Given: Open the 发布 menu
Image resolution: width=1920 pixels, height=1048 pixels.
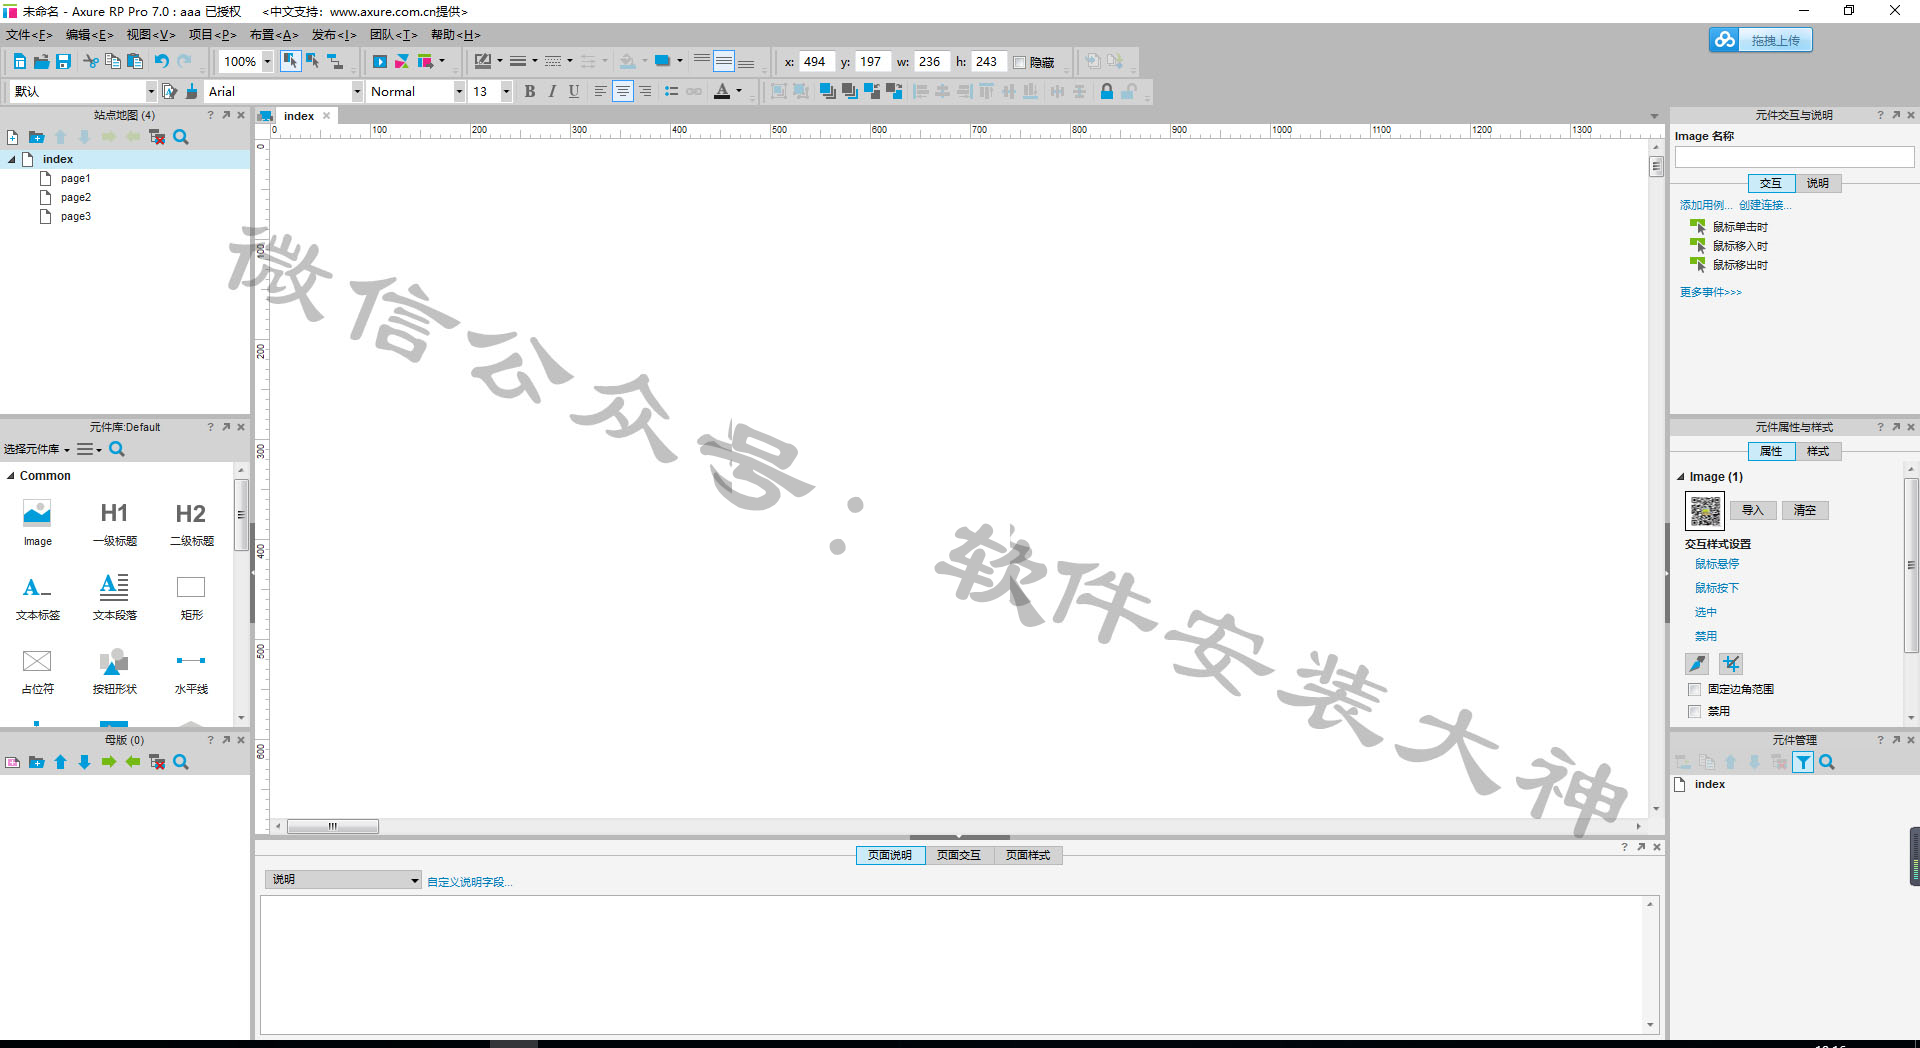Looking at the screenshot, I should [x=334, y=35].
